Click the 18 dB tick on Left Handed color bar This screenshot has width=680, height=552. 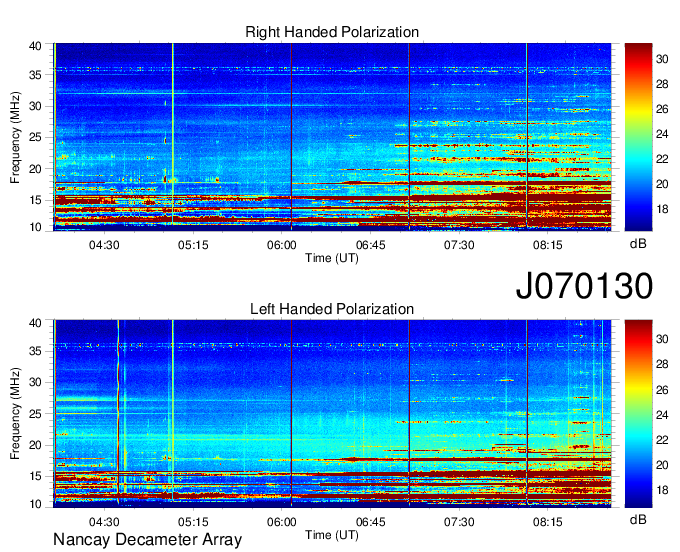pos(662,490)
